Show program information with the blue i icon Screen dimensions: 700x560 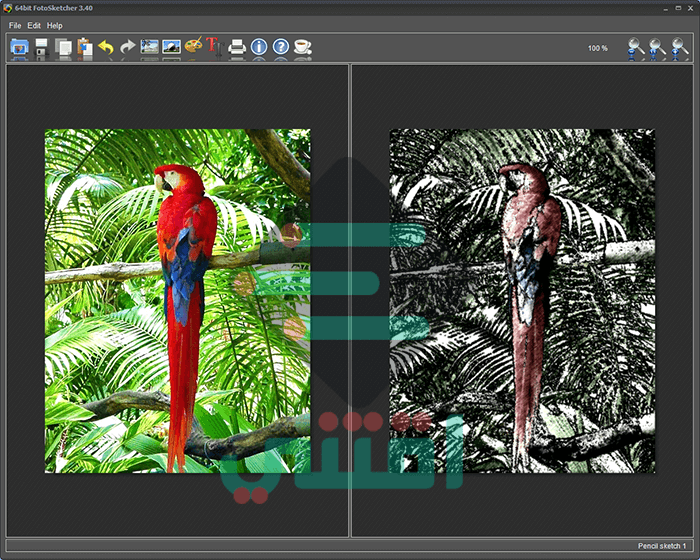[259, 46]
